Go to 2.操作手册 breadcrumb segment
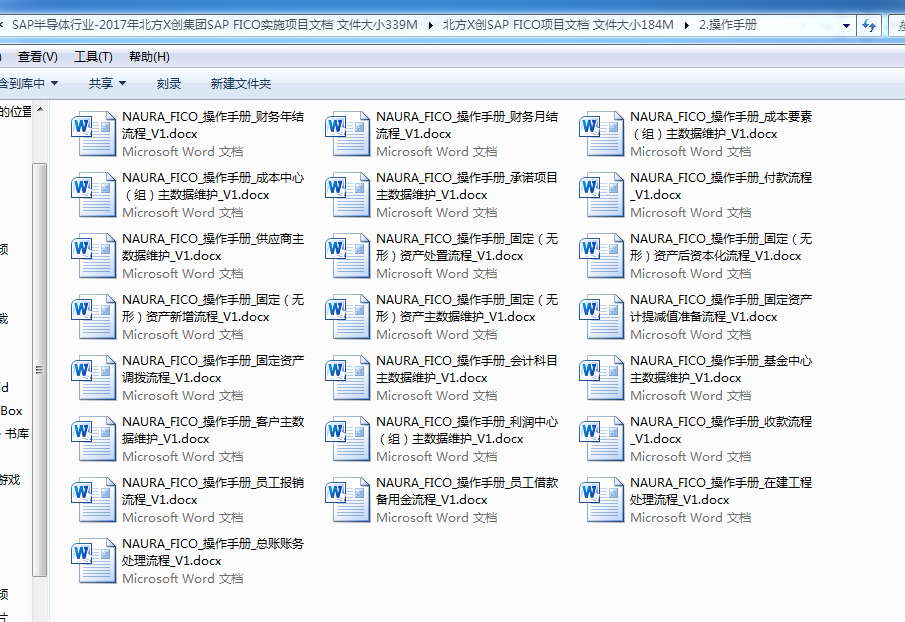The height and width of the screenshot is (622, 905). click(727, 25)
